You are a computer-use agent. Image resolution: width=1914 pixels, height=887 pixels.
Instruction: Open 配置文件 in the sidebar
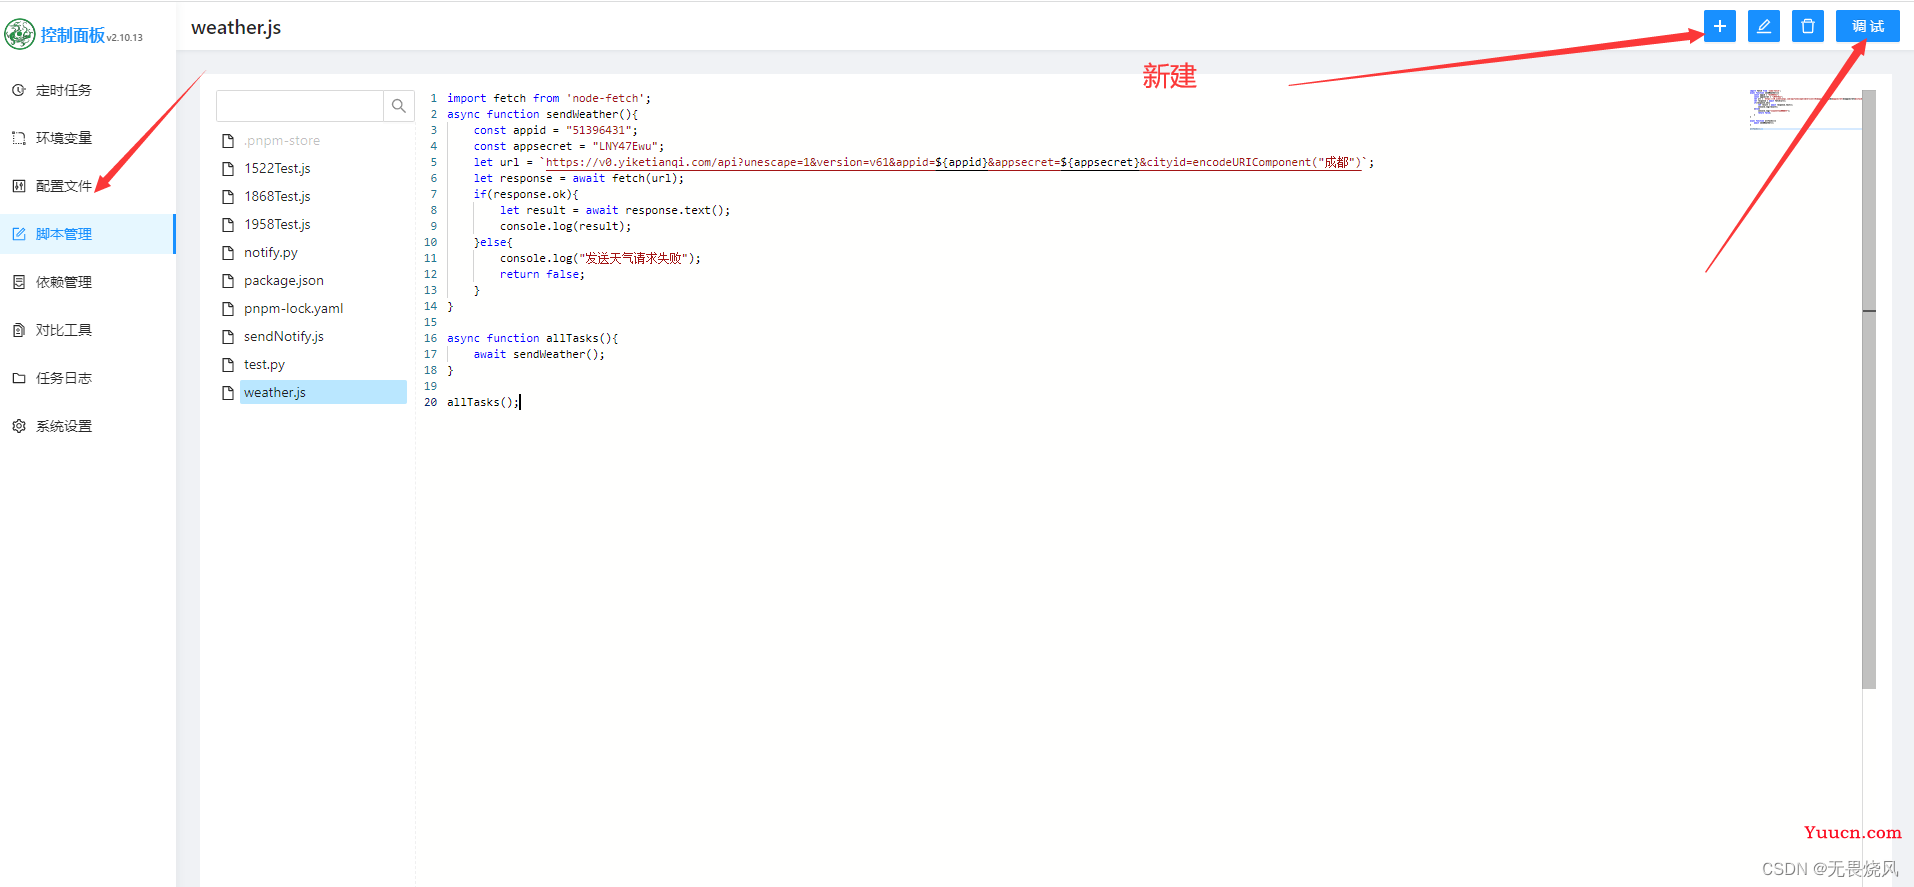[88, 186]
